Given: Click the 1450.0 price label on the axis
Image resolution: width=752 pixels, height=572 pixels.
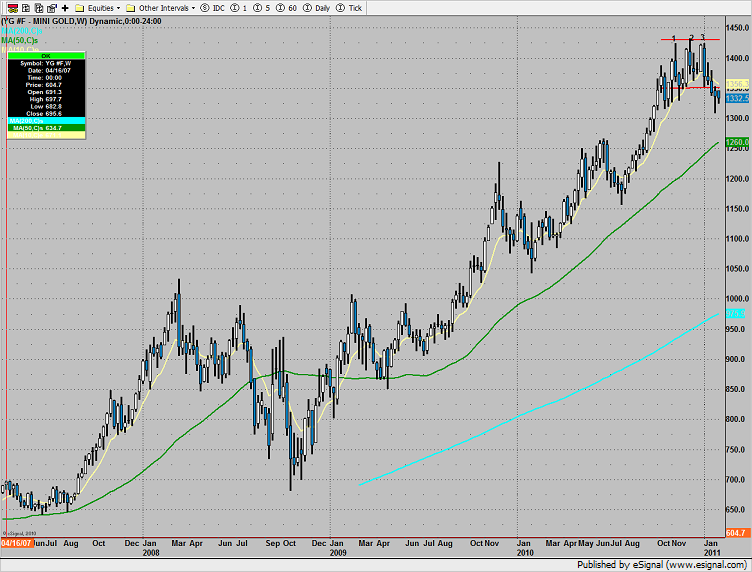Looking at the screenshot, I should (738, 28).
